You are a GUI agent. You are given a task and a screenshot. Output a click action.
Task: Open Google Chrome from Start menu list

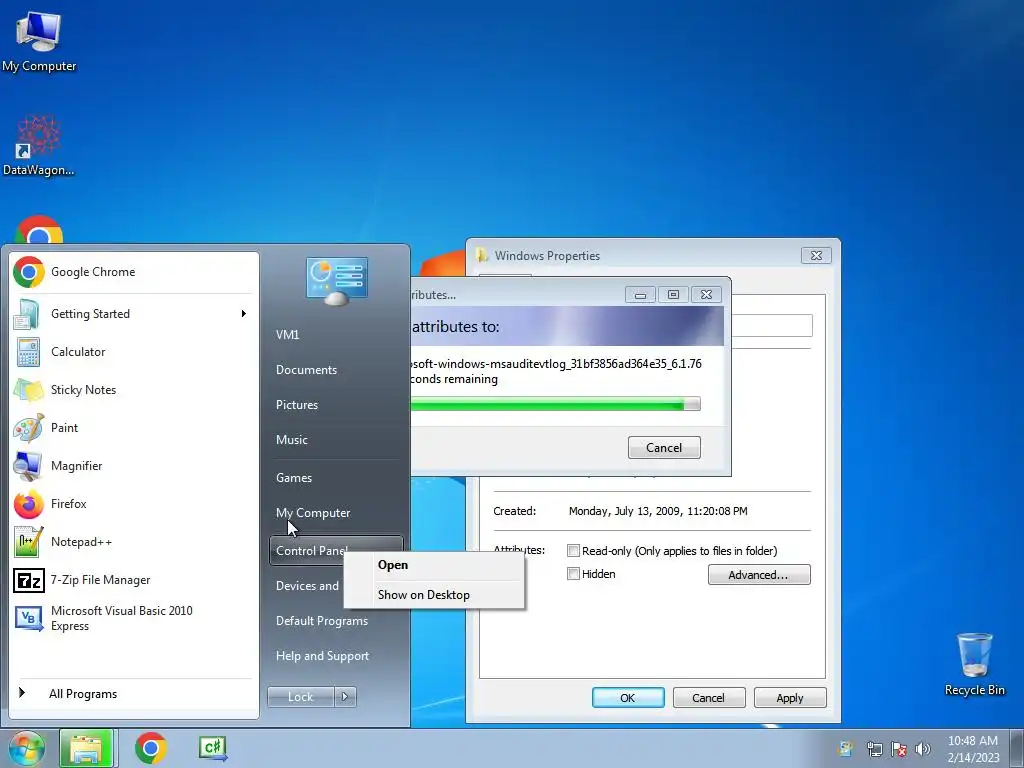click(134, 272)
